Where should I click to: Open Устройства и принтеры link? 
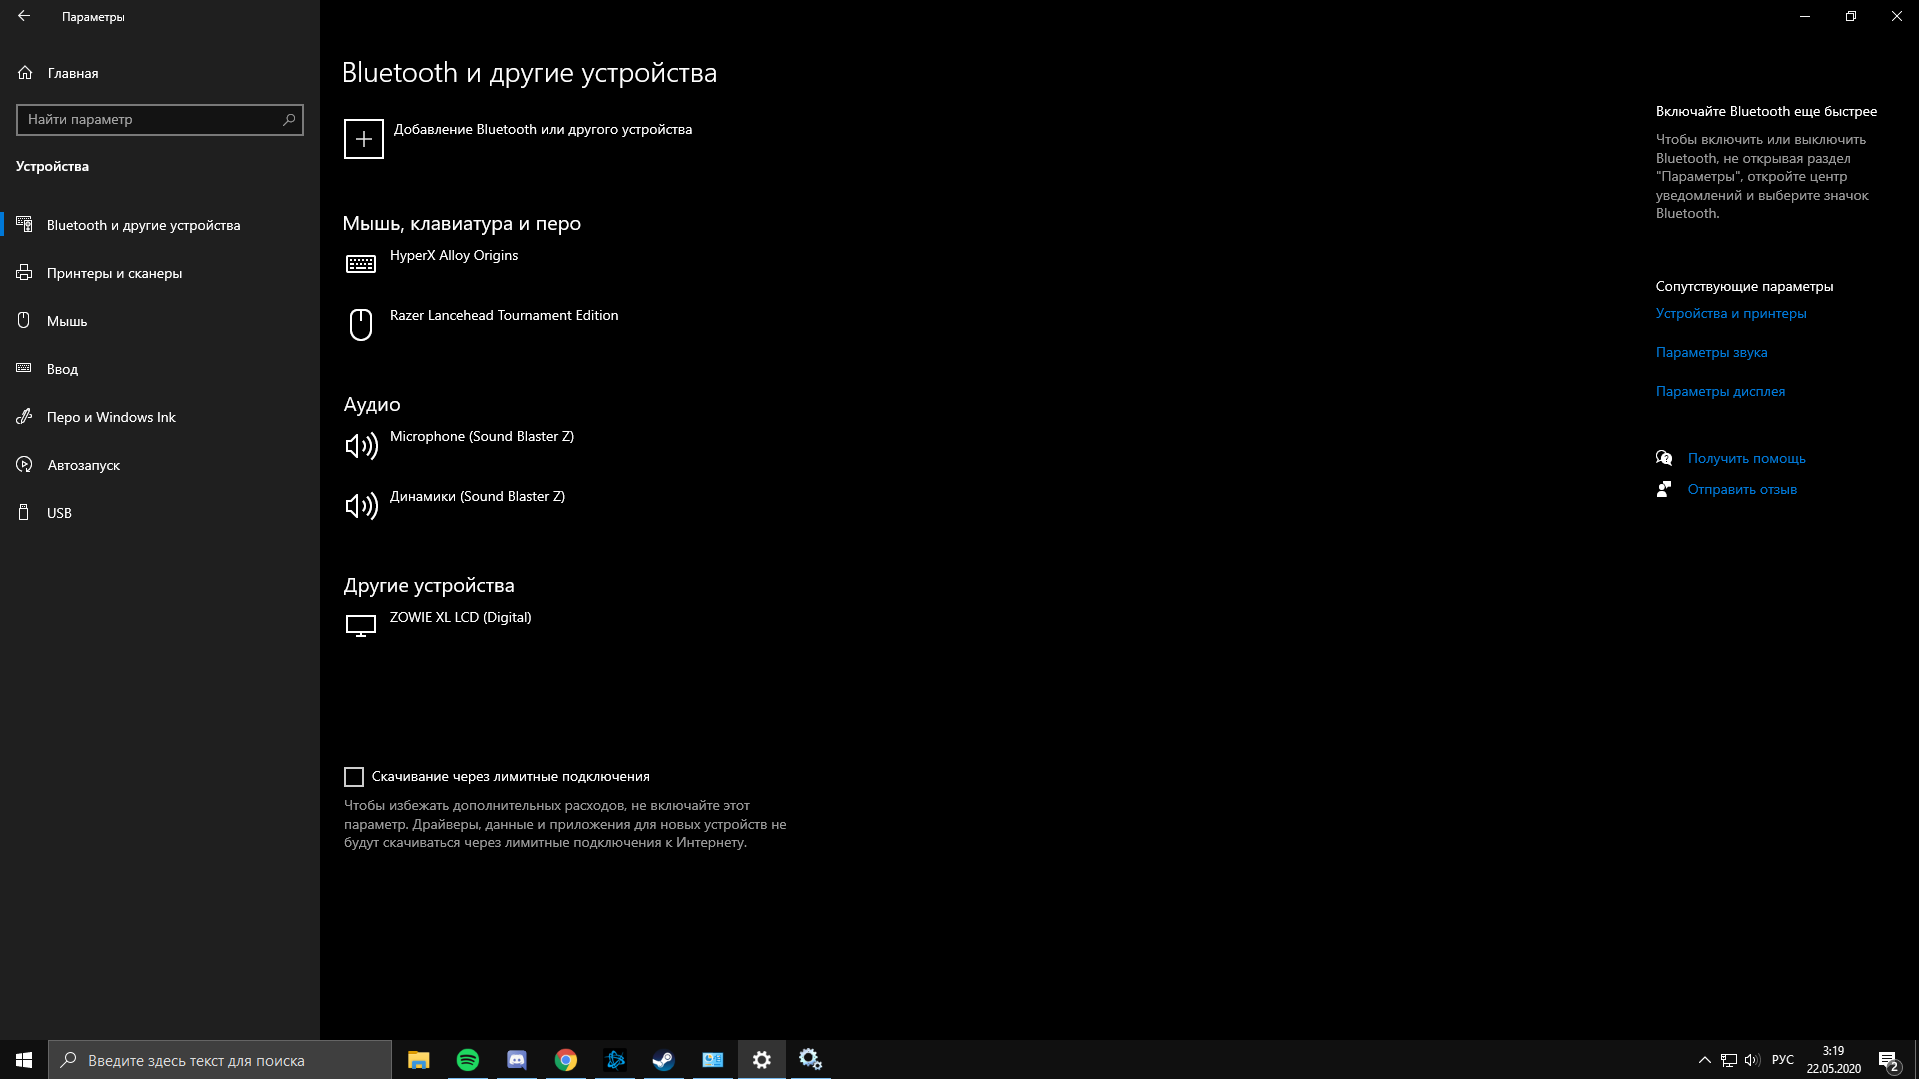coord(1731,313)
